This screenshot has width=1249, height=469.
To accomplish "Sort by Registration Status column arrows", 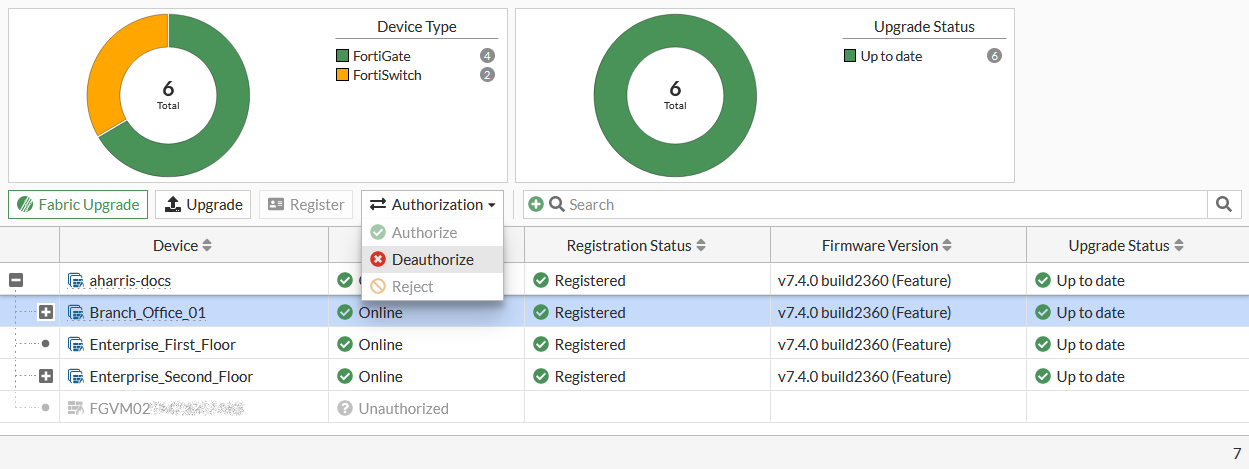I will pos(701,245).
